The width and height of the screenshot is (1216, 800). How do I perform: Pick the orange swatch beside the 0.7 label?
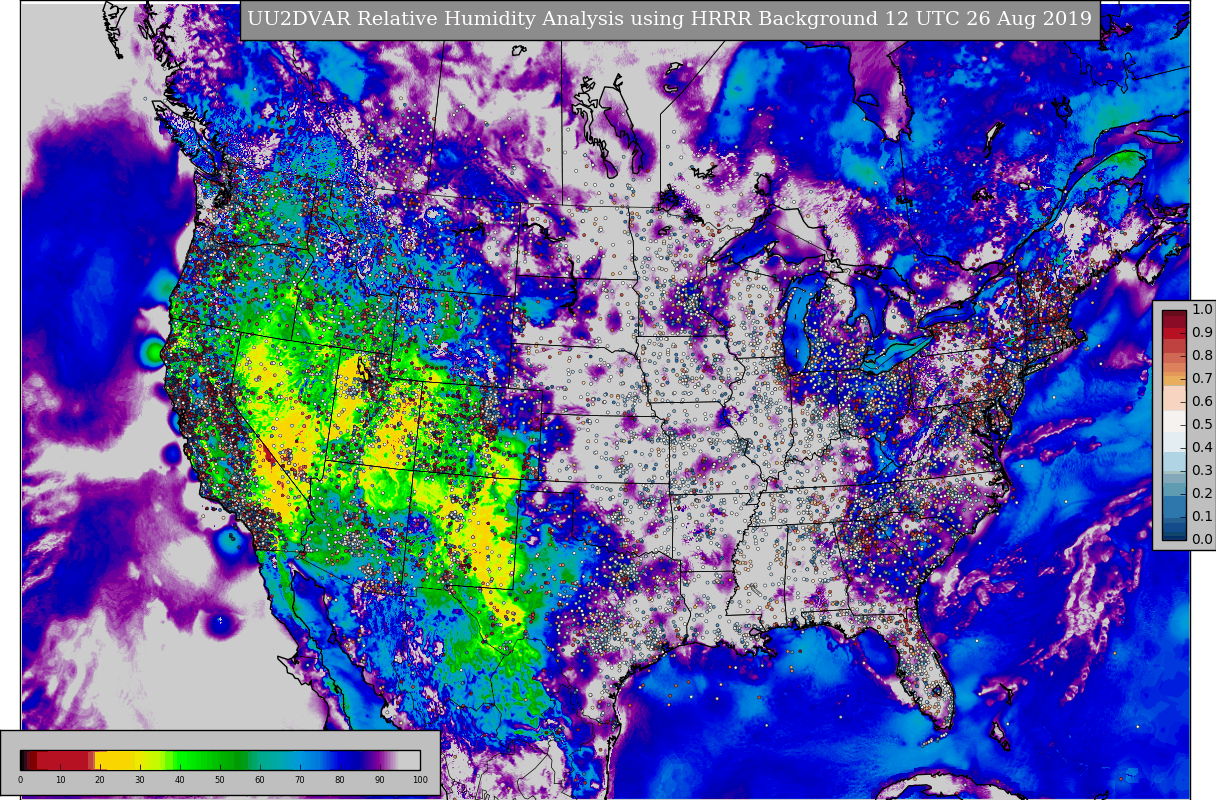tap(1174, 379)
